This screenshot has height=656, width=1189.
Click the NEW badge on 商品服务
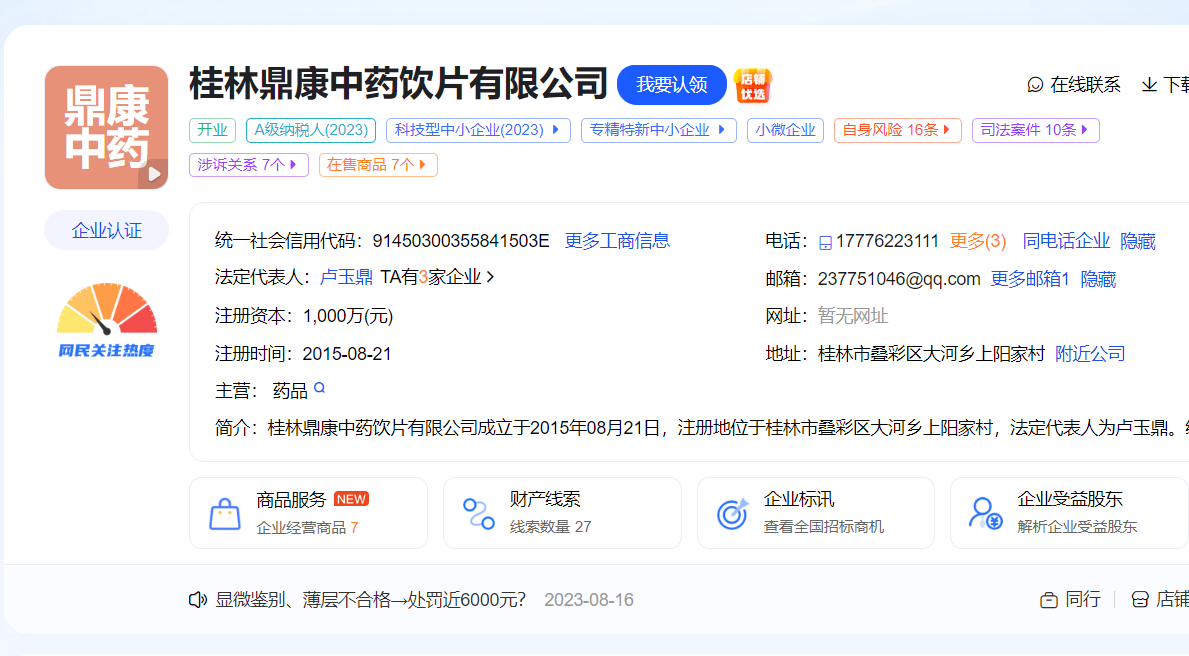tap(351, 499)
